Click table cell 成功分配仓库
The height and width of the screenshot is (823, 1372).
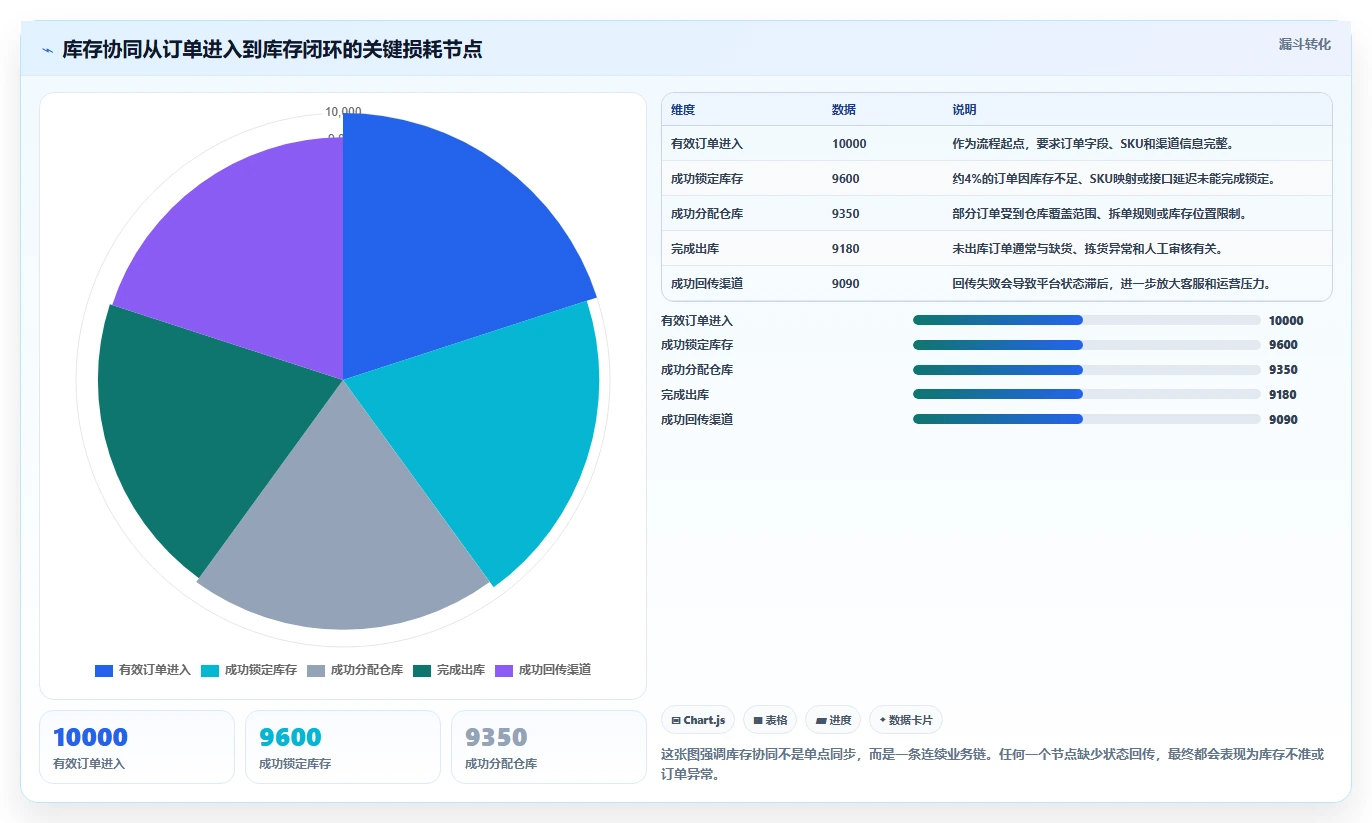tap(707, 214)
